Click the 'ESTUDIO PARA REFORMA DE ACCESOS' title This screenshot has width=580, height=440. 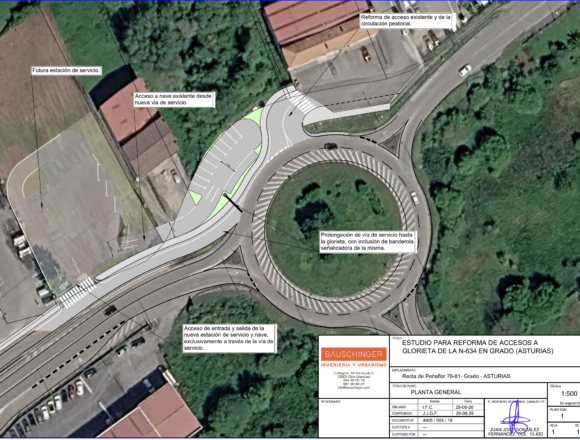coord(478,347)
